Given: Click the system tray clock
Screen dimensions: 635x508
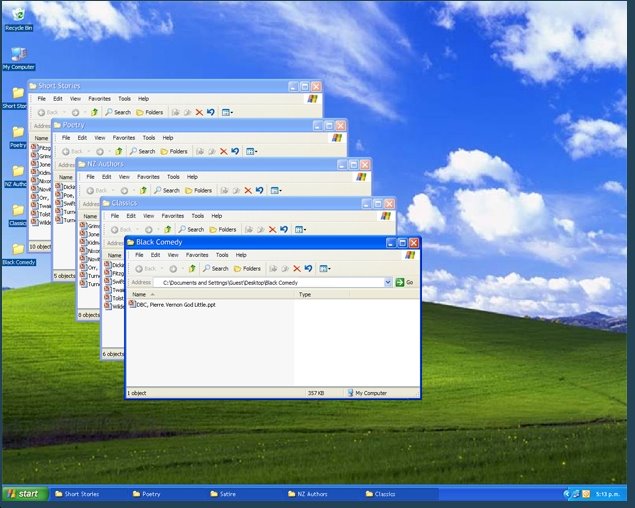Looking at the screenshot, I should (607, 494).
